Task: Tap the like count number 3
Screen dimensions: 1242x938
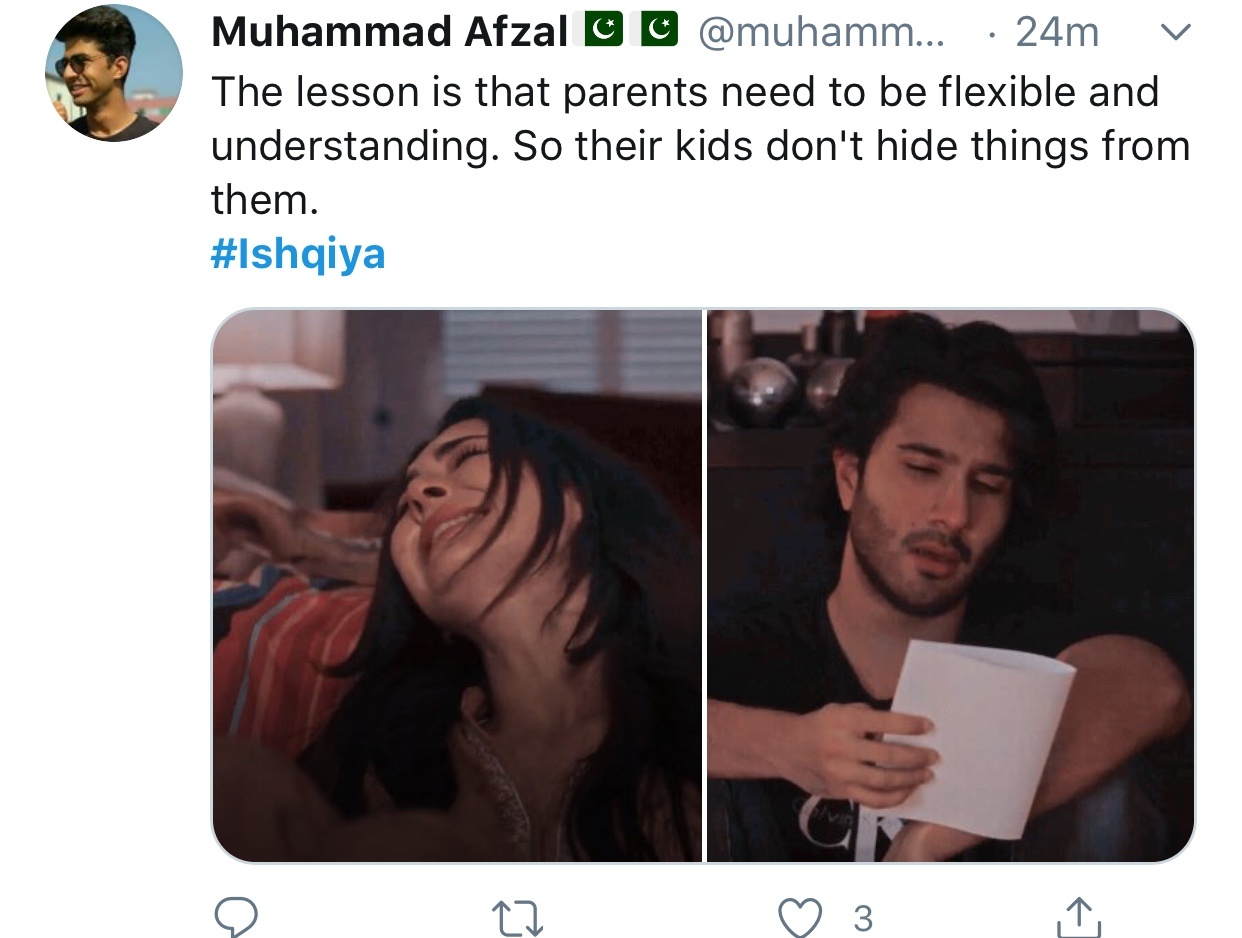Action: pyautogui.click(x=863, y=918)
